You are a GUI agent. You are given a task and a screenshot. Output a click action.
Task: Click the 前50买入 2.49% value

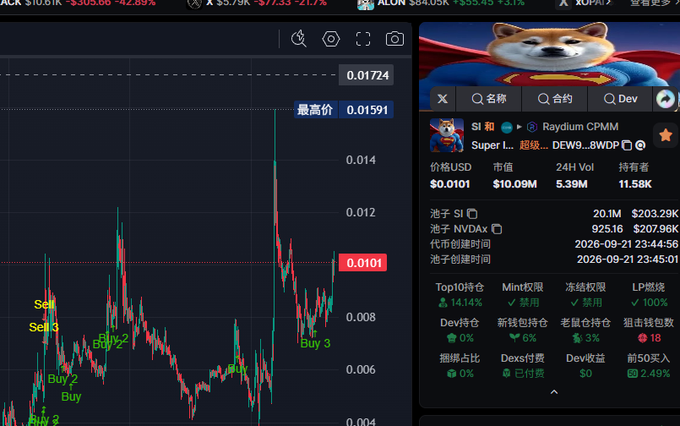tap(649, 374)
